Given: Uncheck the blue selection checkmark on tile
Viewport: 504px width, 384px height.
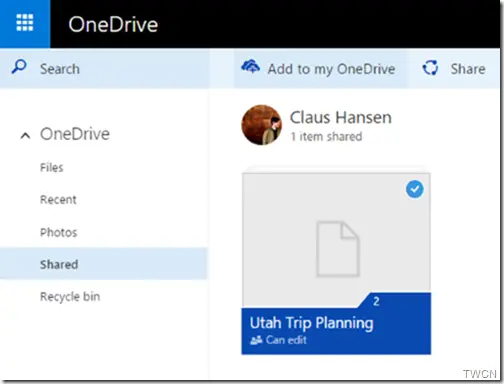Looking at the screenshot, I should click(415, 189).
